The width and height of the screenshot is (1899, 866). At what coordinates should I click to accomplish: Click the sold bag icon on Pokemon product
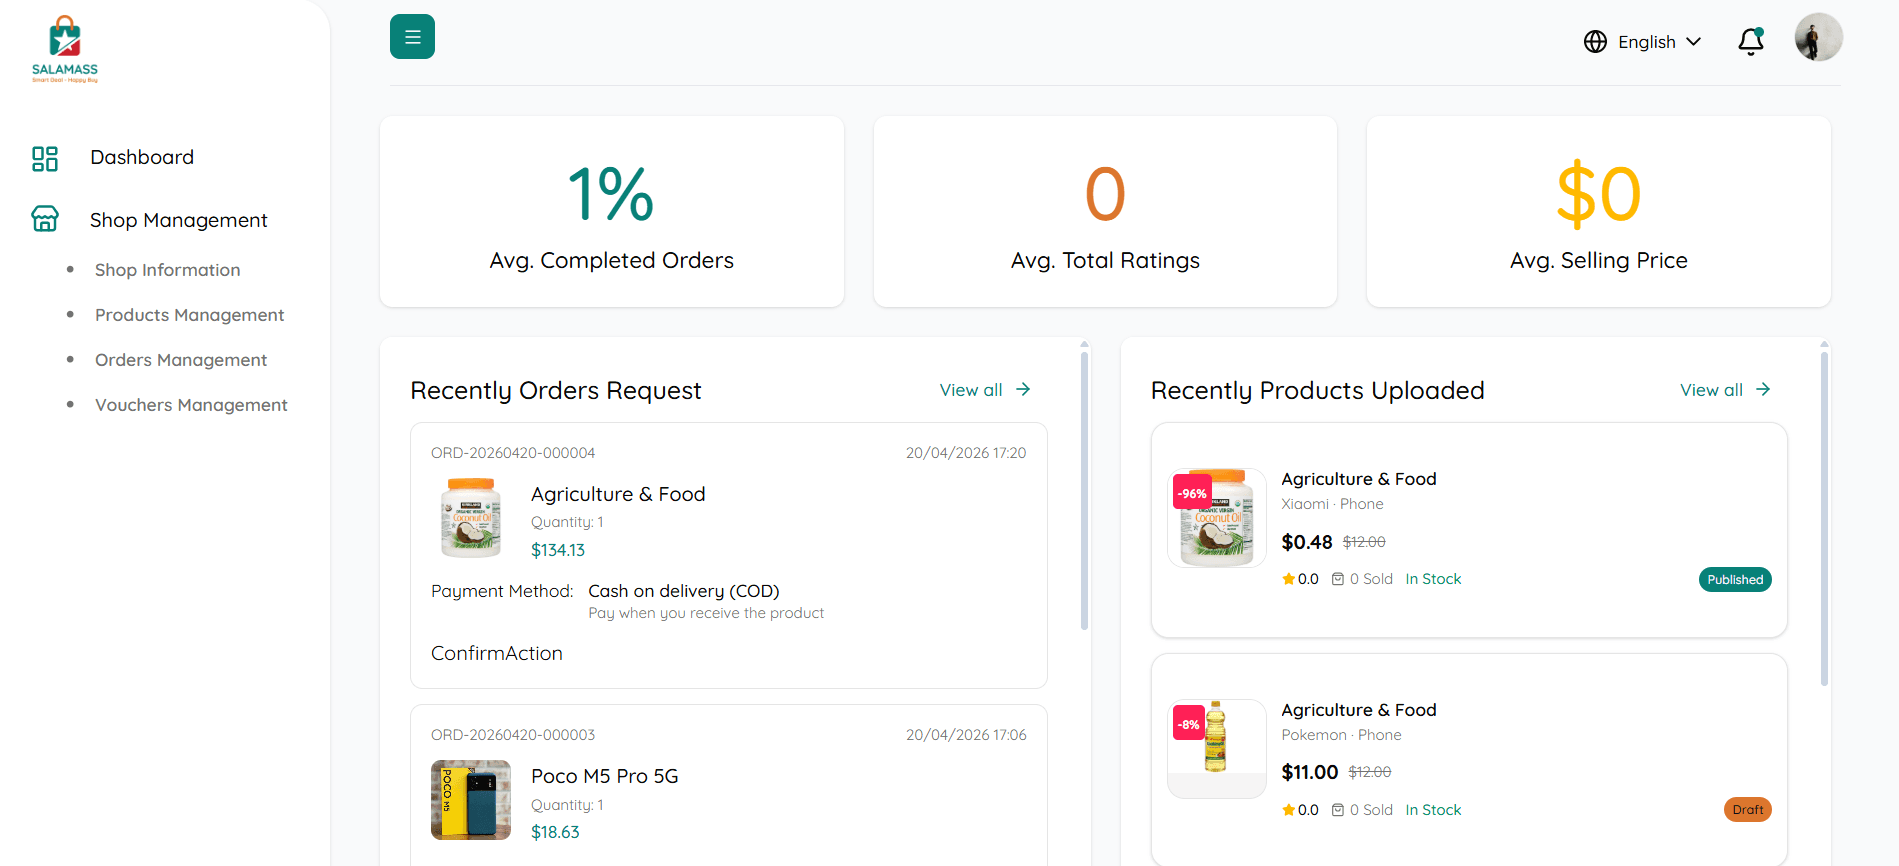[x=1338, y=810]
